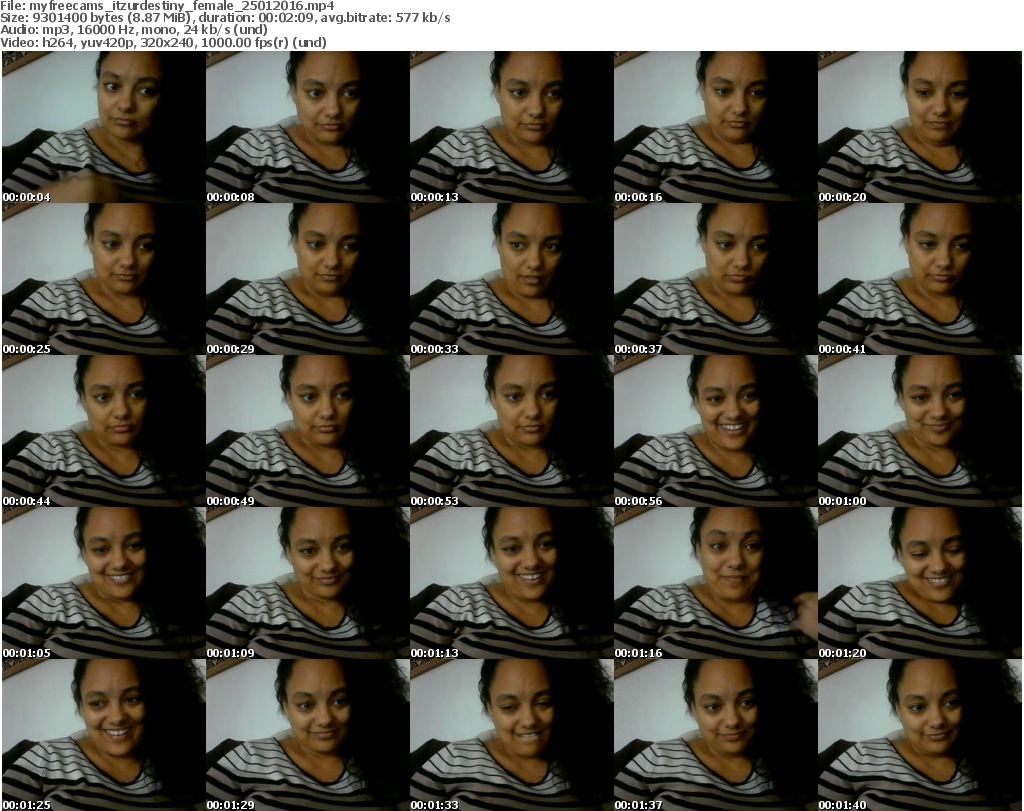The width and height of the screenshot is (1024, 811).
Task: Pick the frame timestamped 00:00:44
Action: pos(104,431)
